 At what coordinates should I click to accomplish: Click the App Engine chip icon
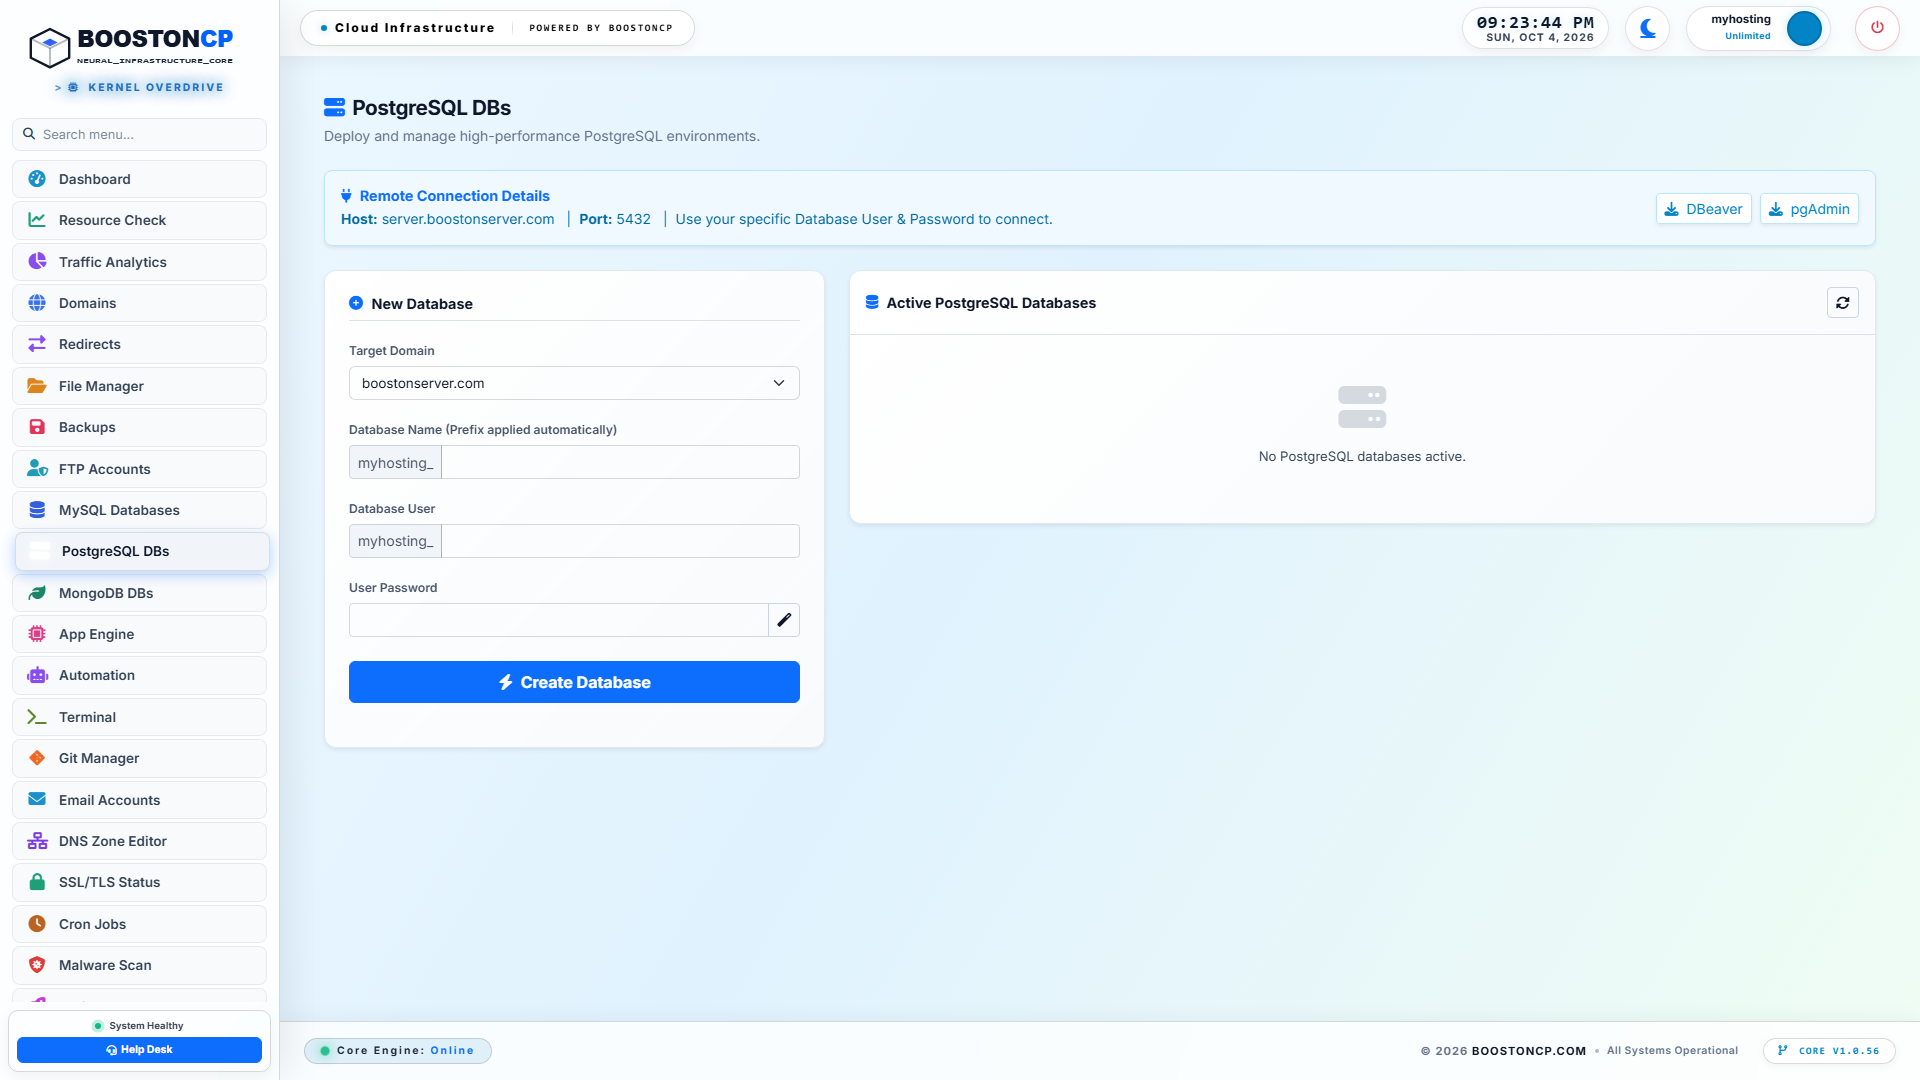(37, 634)
